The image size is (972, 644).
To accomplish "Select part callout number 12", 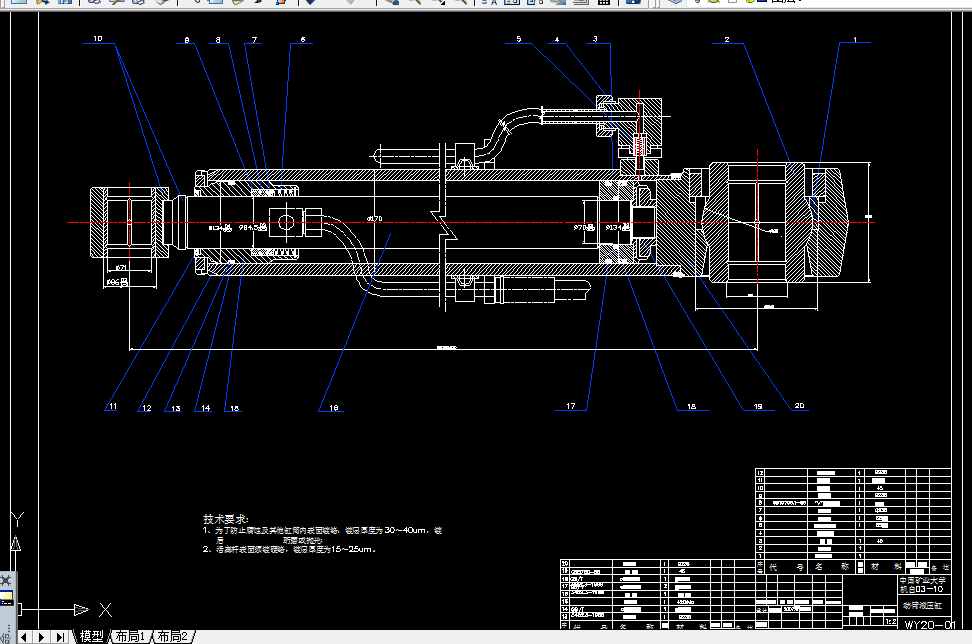I will pyautogui.click(x=146, y=408).
